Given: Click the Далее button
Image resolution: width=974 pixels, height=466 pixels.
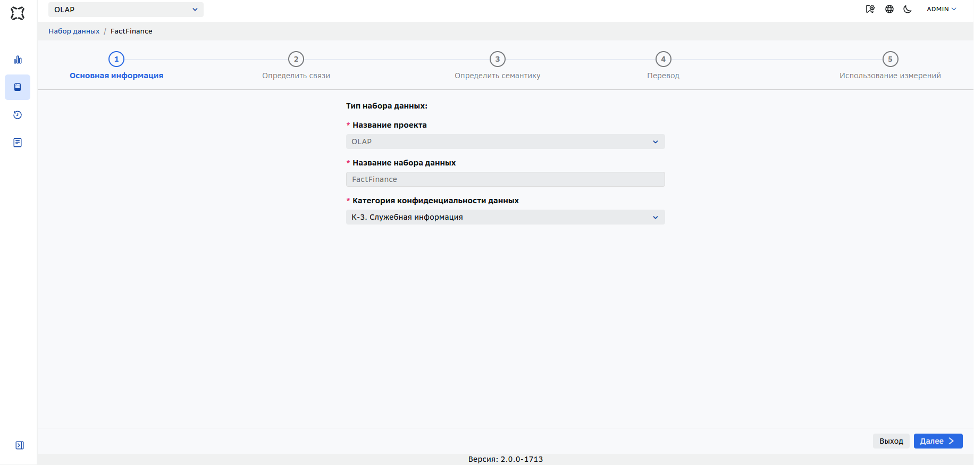Looking at the screenshot, I should pos(938,441).
